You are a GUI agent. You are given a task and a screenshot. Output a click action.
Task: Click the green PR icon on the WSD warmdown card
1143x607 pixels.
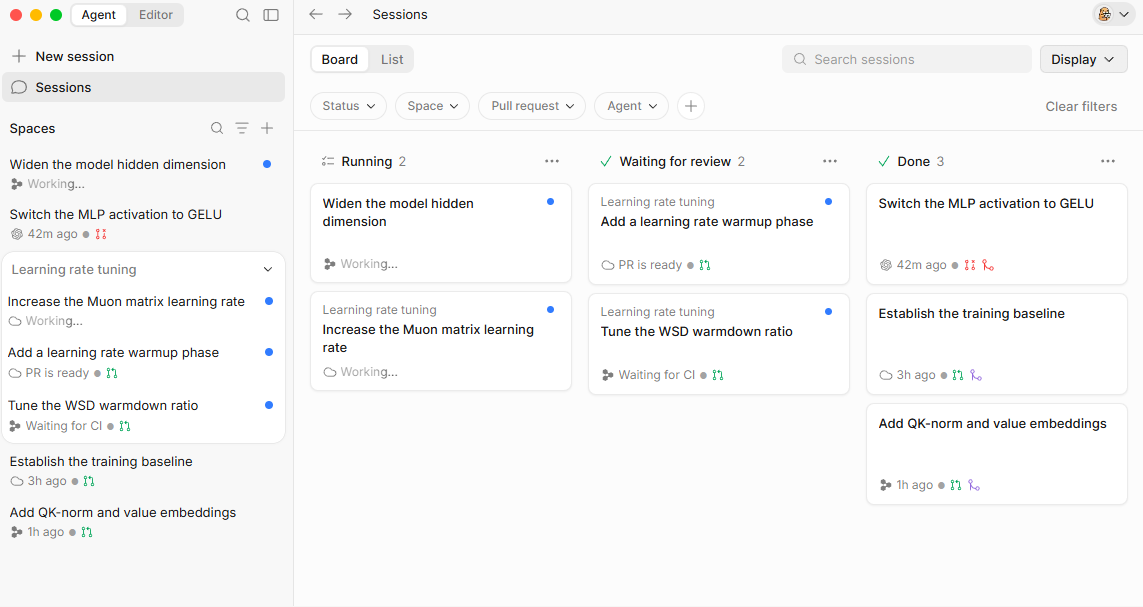(718, 375)
